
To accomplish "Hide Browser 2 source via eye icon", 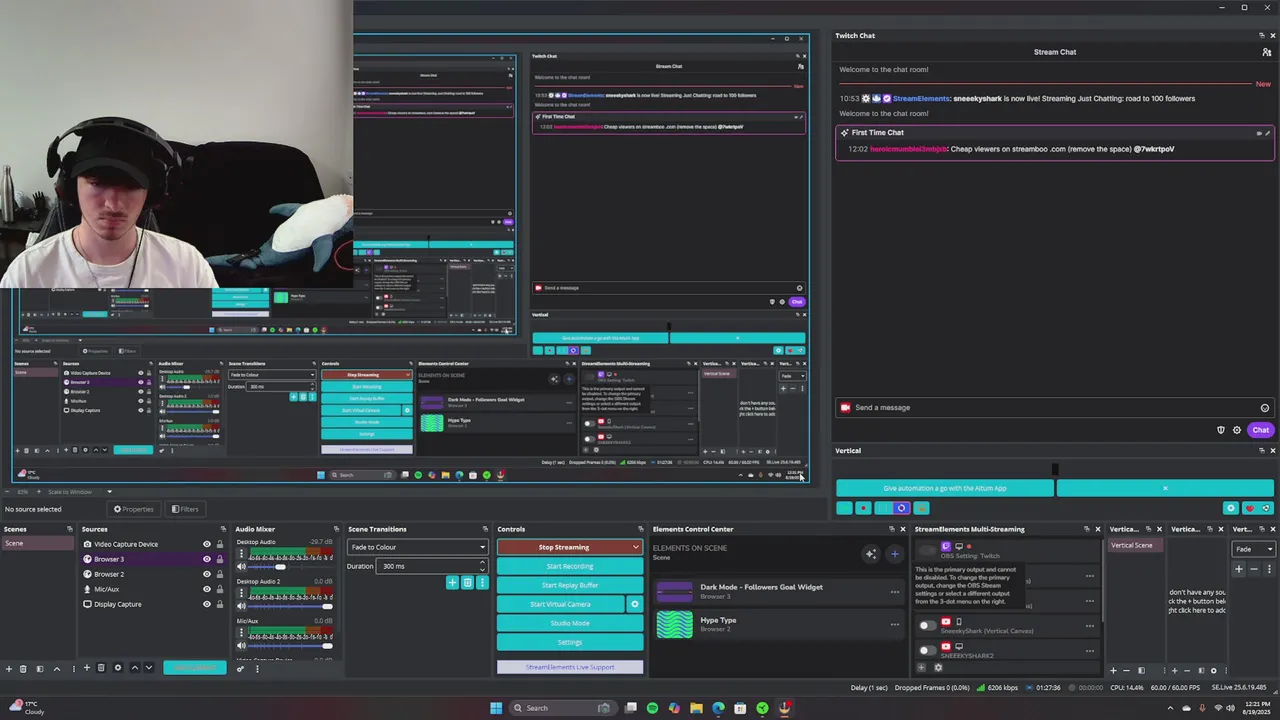I will pyautogui.click(x=207, y=574).
